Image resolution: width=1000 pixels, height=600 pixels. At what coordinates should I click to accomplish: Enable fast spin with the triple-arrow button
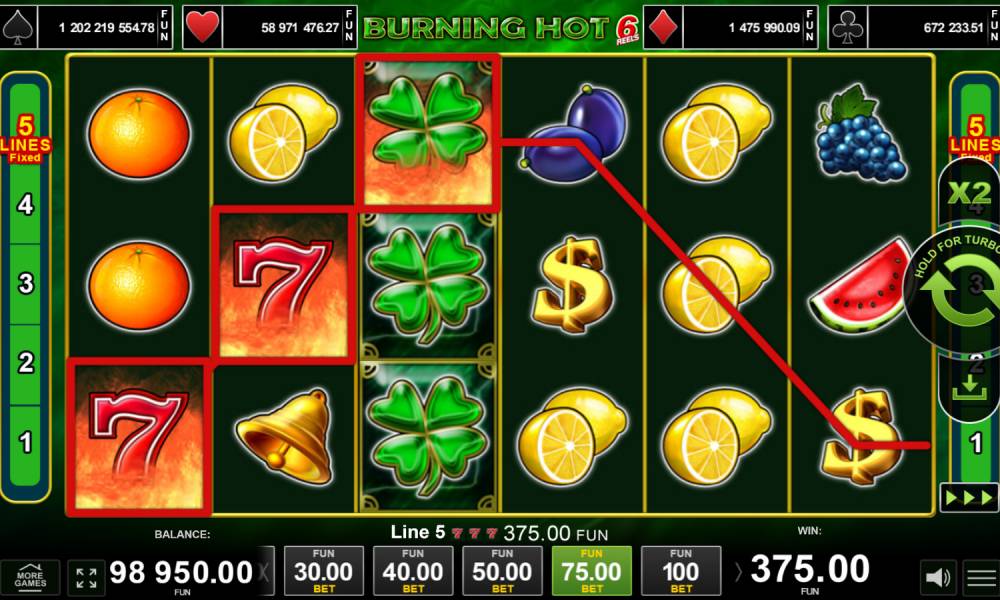[x=969, y=498]
